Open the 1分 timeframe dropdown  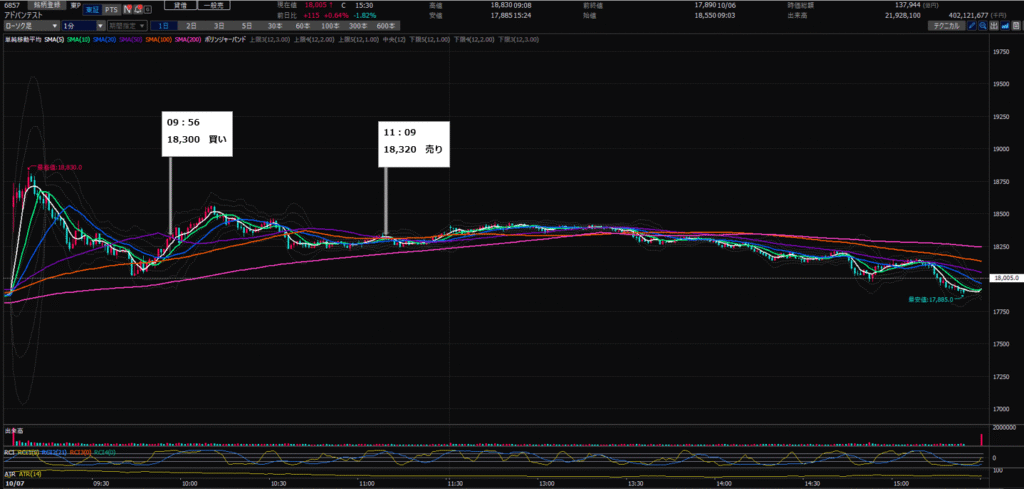82,25
